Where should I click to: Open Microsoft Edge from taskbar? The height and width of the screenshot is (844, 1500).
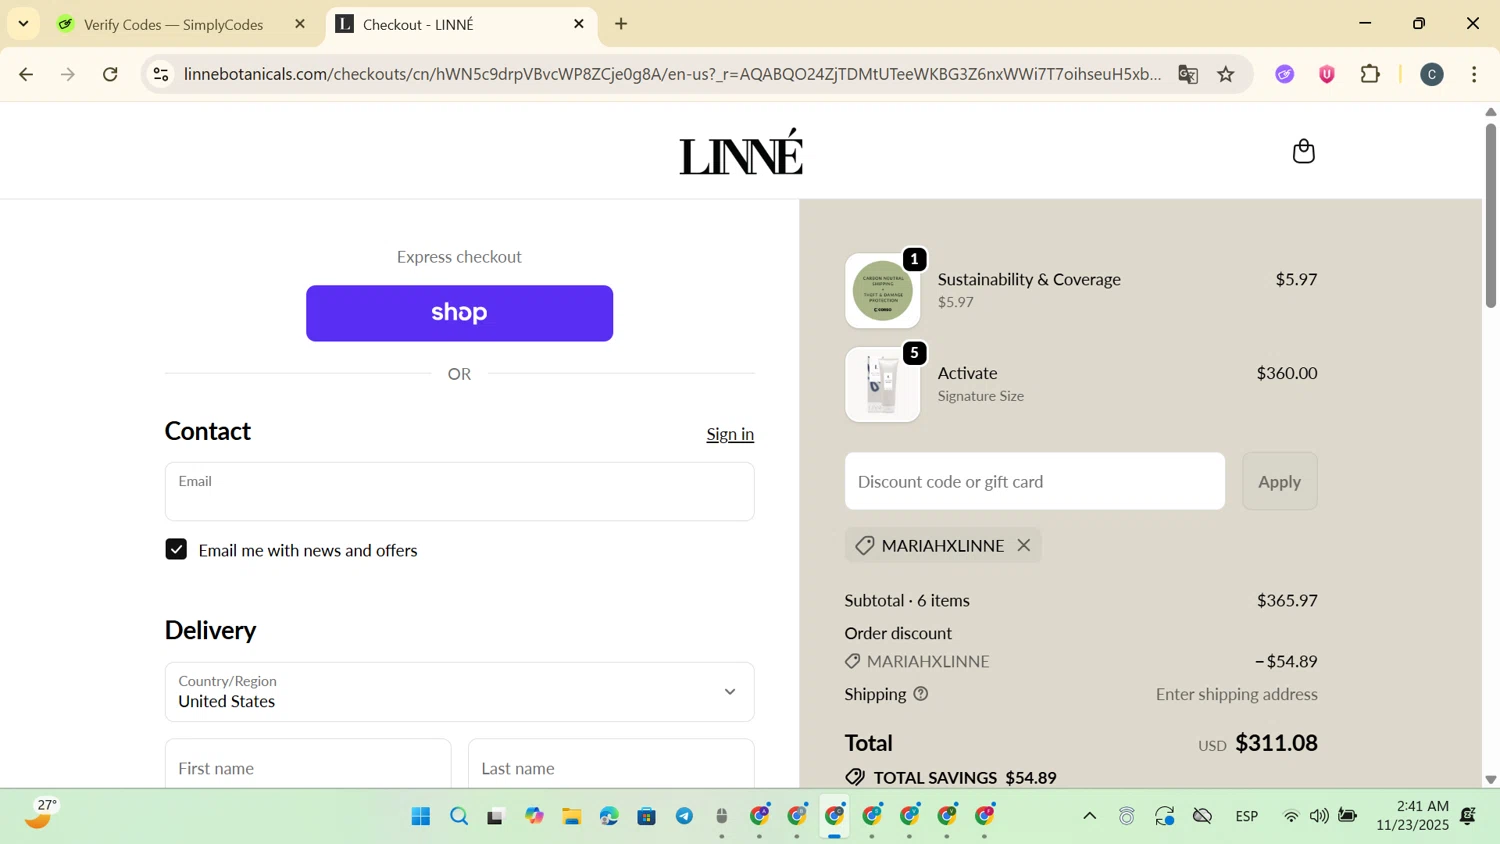[609, 816]
